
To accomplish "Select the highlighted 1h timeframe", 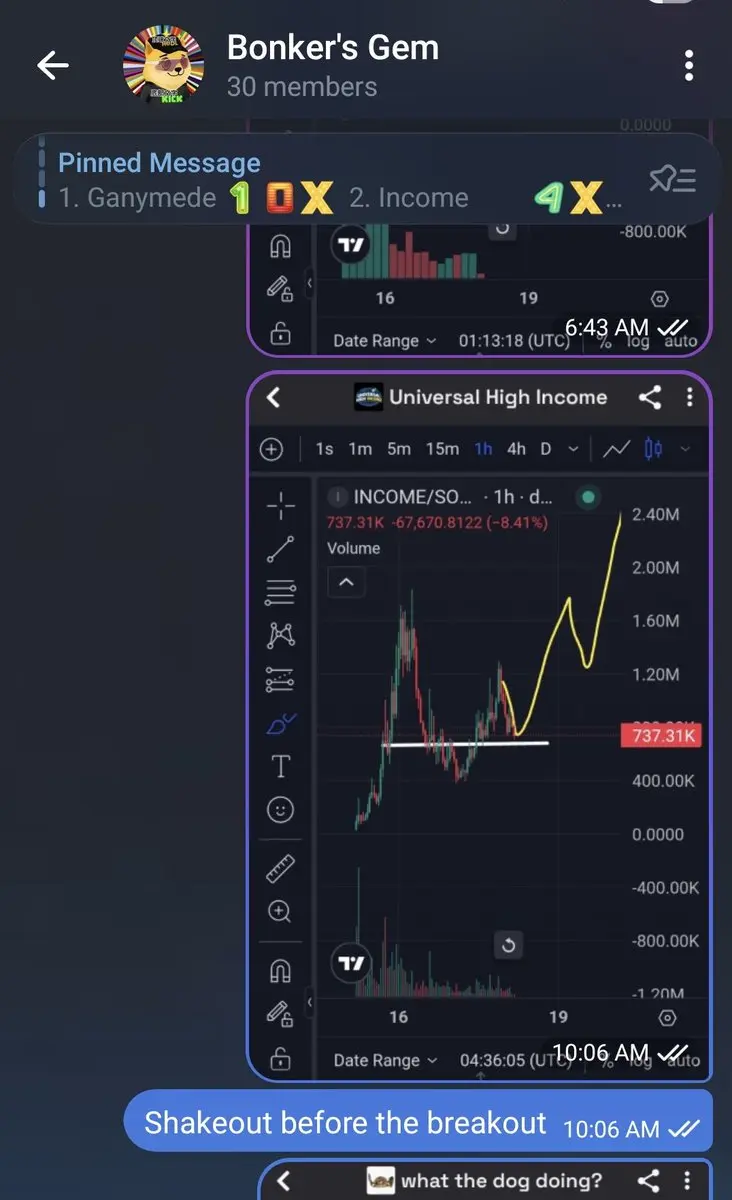I will (483, 449).
